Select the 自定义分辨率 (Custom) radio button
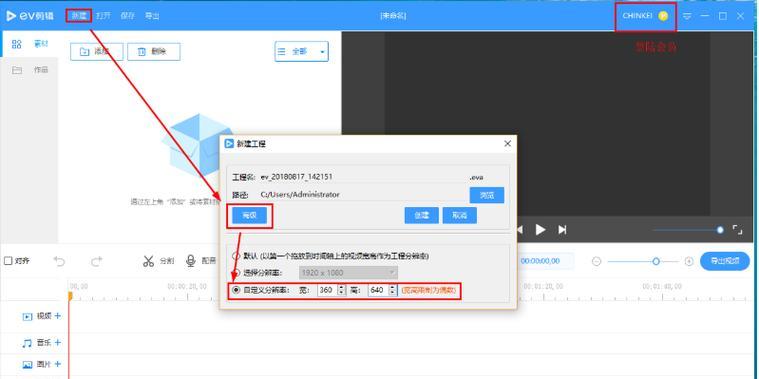 point(236,290)
